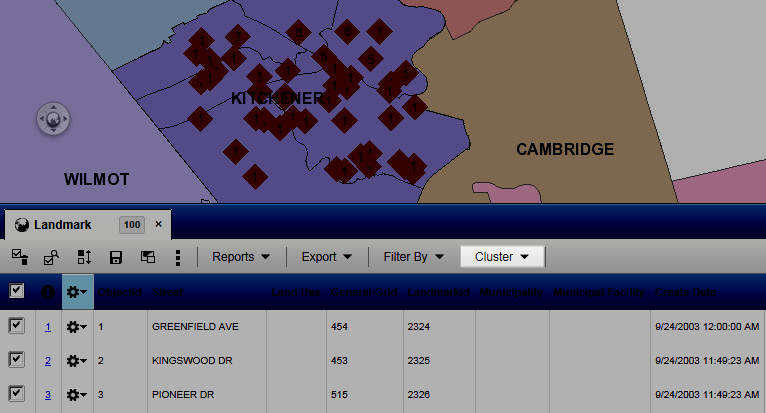Click the zoom to selected features icon

click(52, 257)
